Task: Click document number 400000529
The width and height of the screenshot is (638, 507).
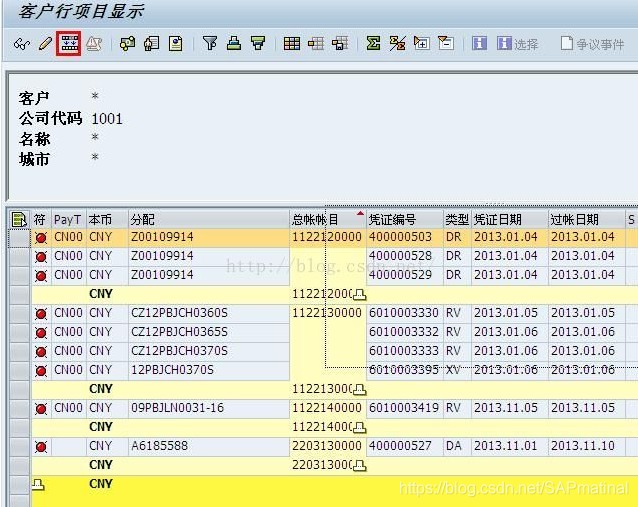Action: [400, 275]
